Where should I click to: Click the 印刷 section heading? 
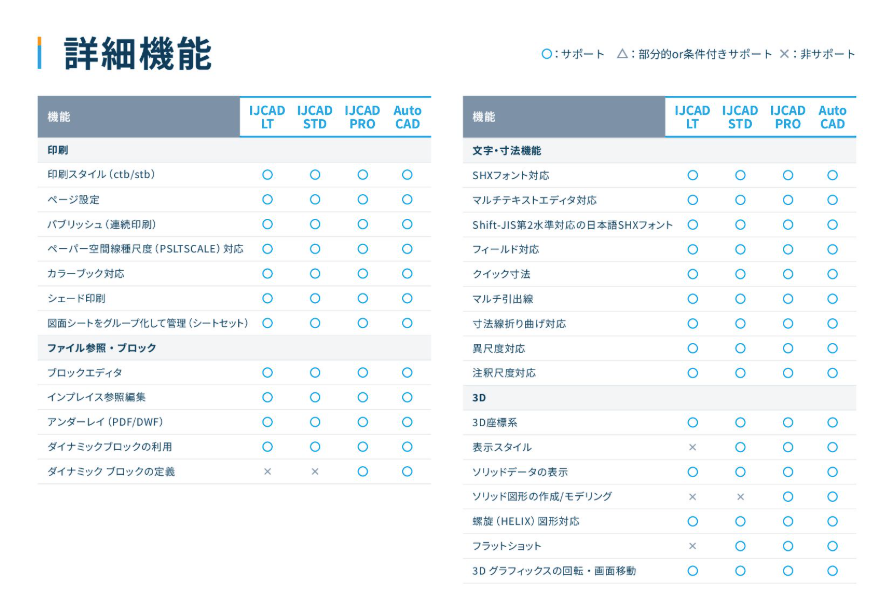click(x=58, y=150)
